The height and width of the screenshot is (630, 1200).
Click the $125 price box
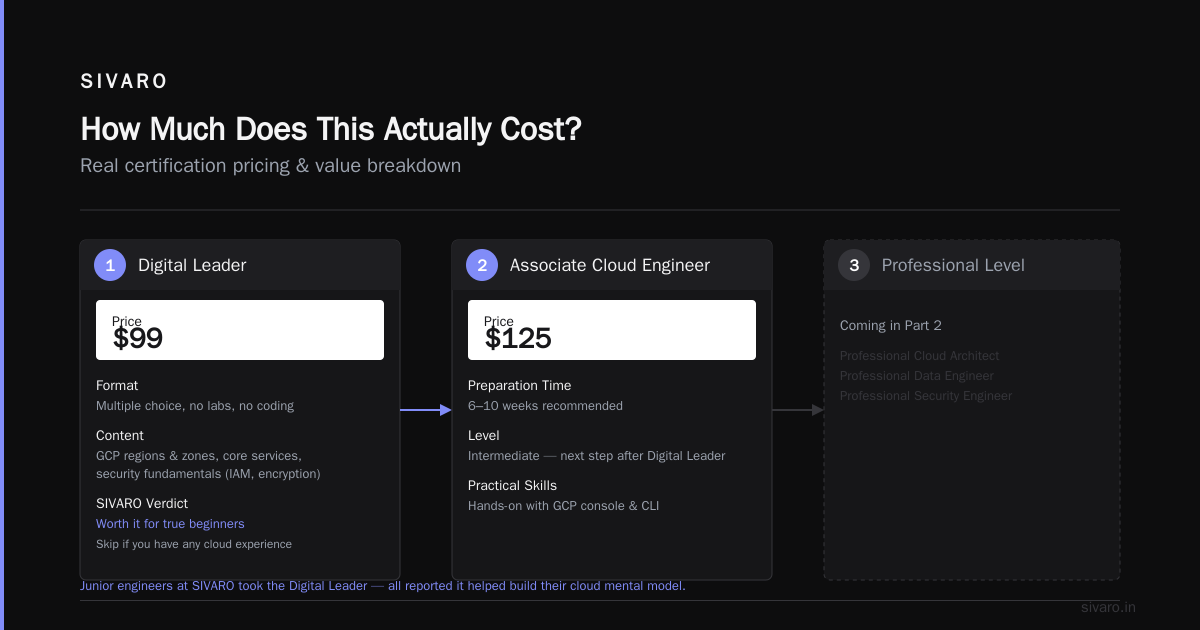(612, 330)
